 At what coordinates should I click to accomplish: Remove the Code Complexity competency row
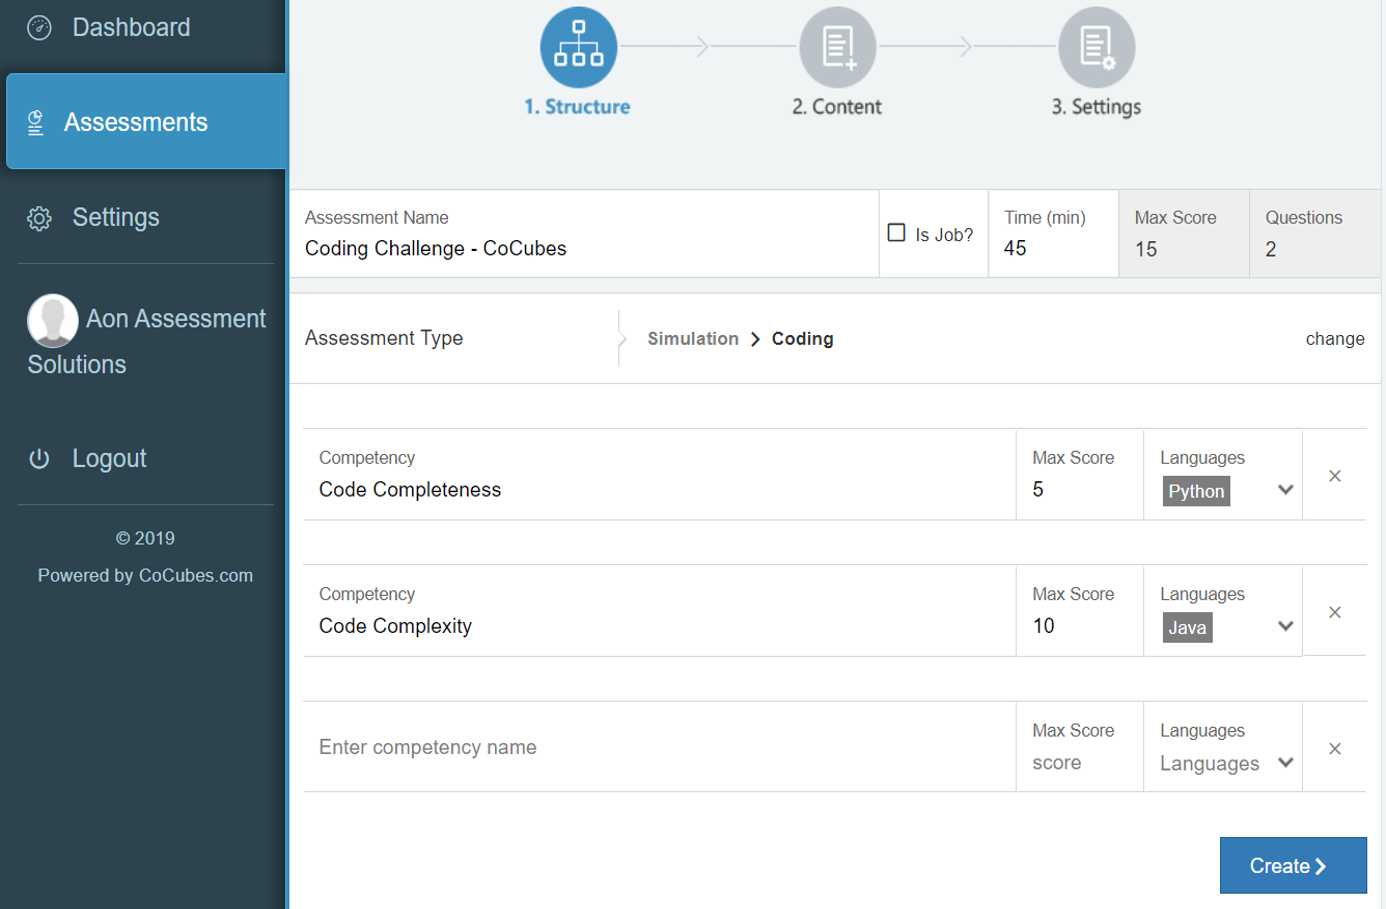1335,612
